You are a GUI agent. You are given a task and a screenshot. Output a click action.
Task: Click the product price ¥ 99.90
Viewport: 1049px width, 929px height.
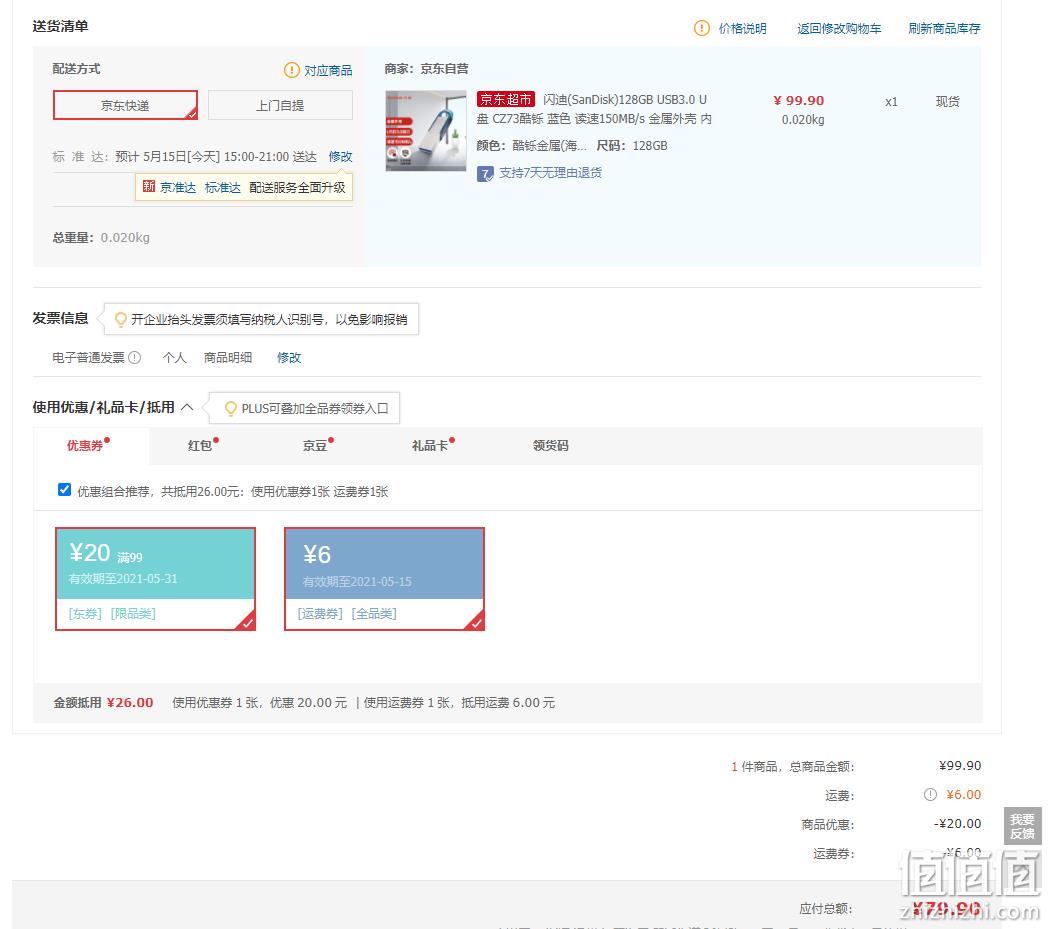(799, 100)
